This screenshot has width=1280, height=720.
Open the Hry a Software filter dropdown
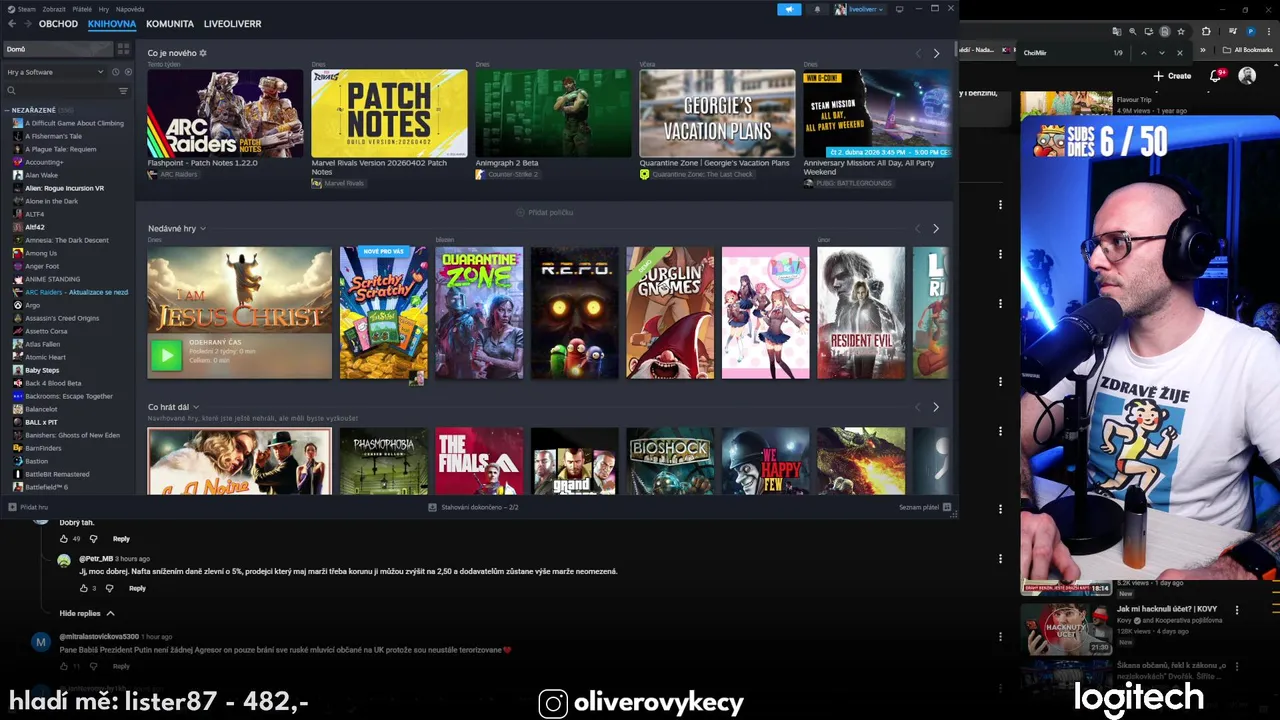click(x=55, y=72)
